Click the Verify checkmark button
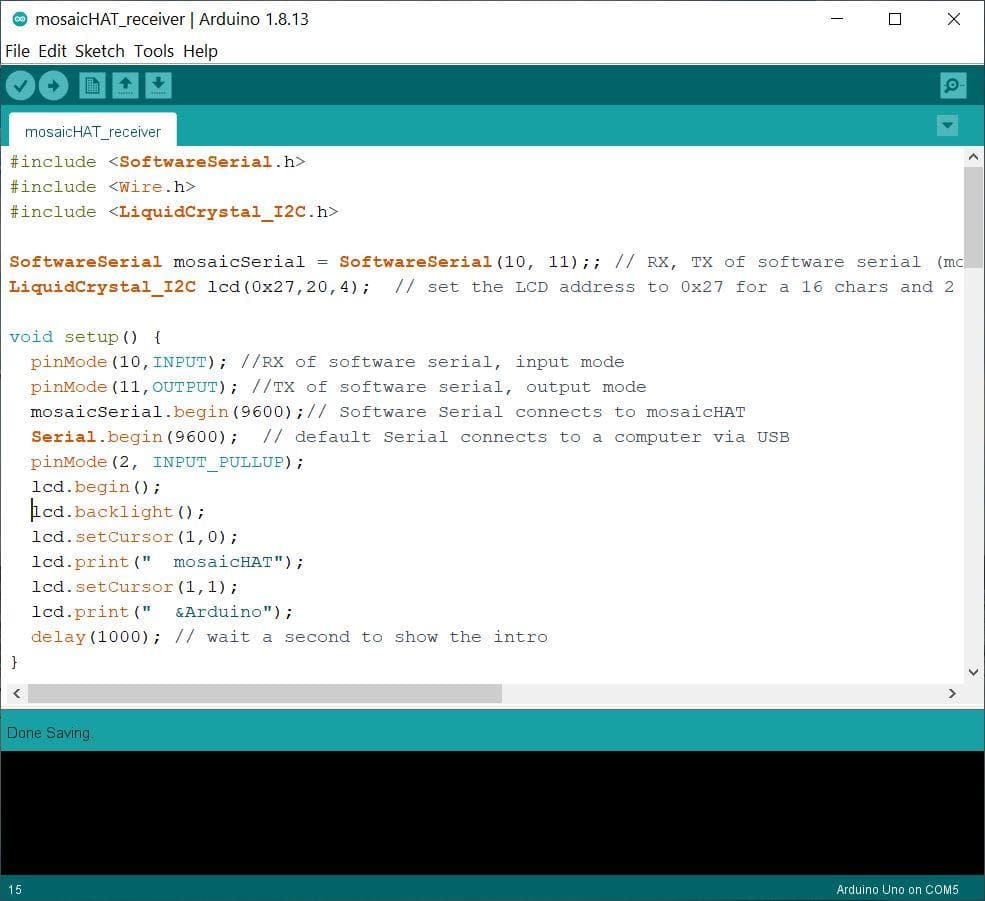 coord(20,85)
